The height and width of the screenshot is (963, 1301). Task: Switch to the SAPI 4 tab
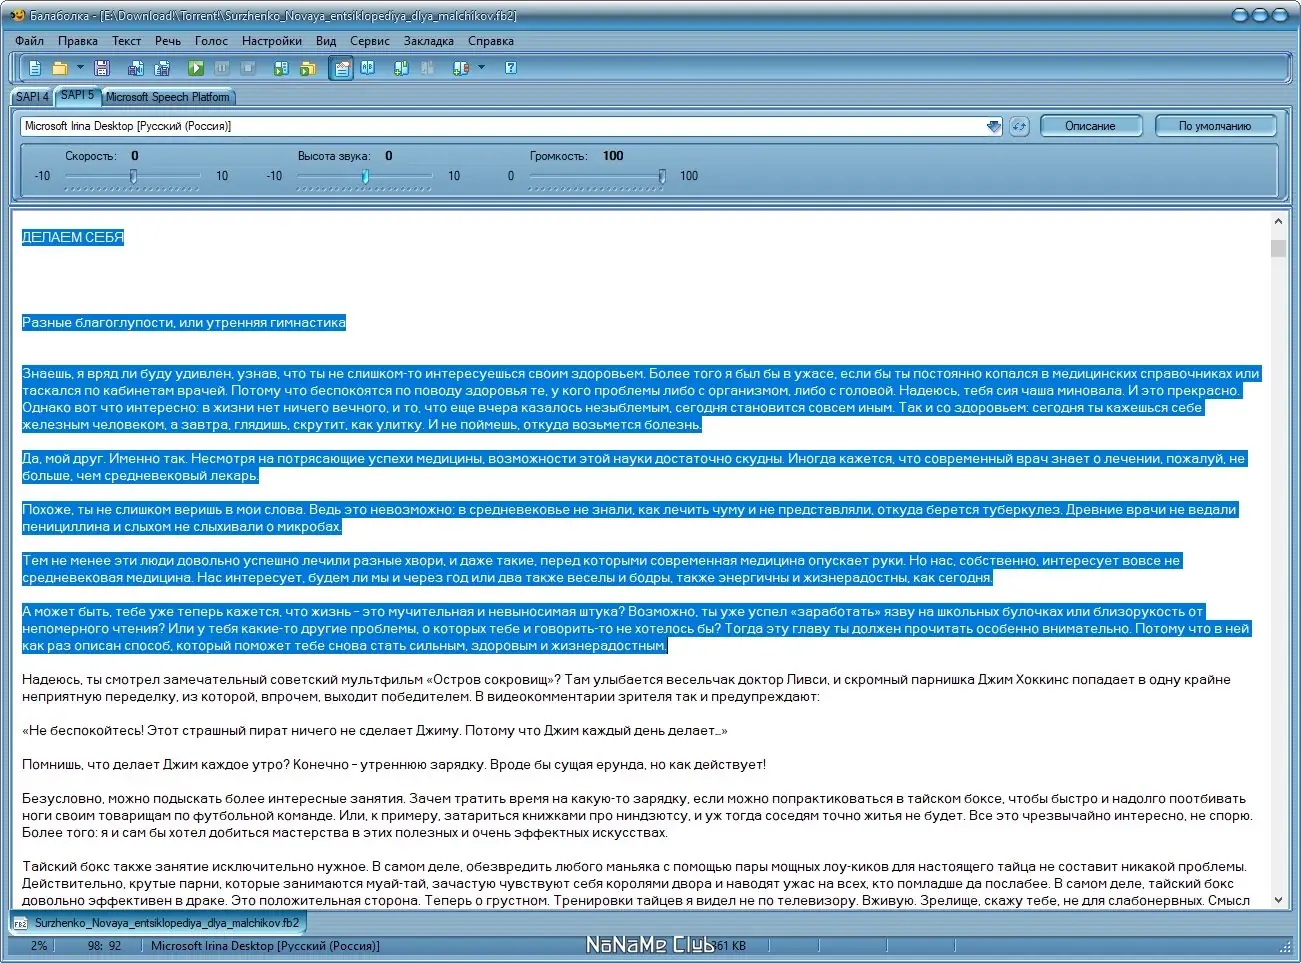(x=32, y=97)
